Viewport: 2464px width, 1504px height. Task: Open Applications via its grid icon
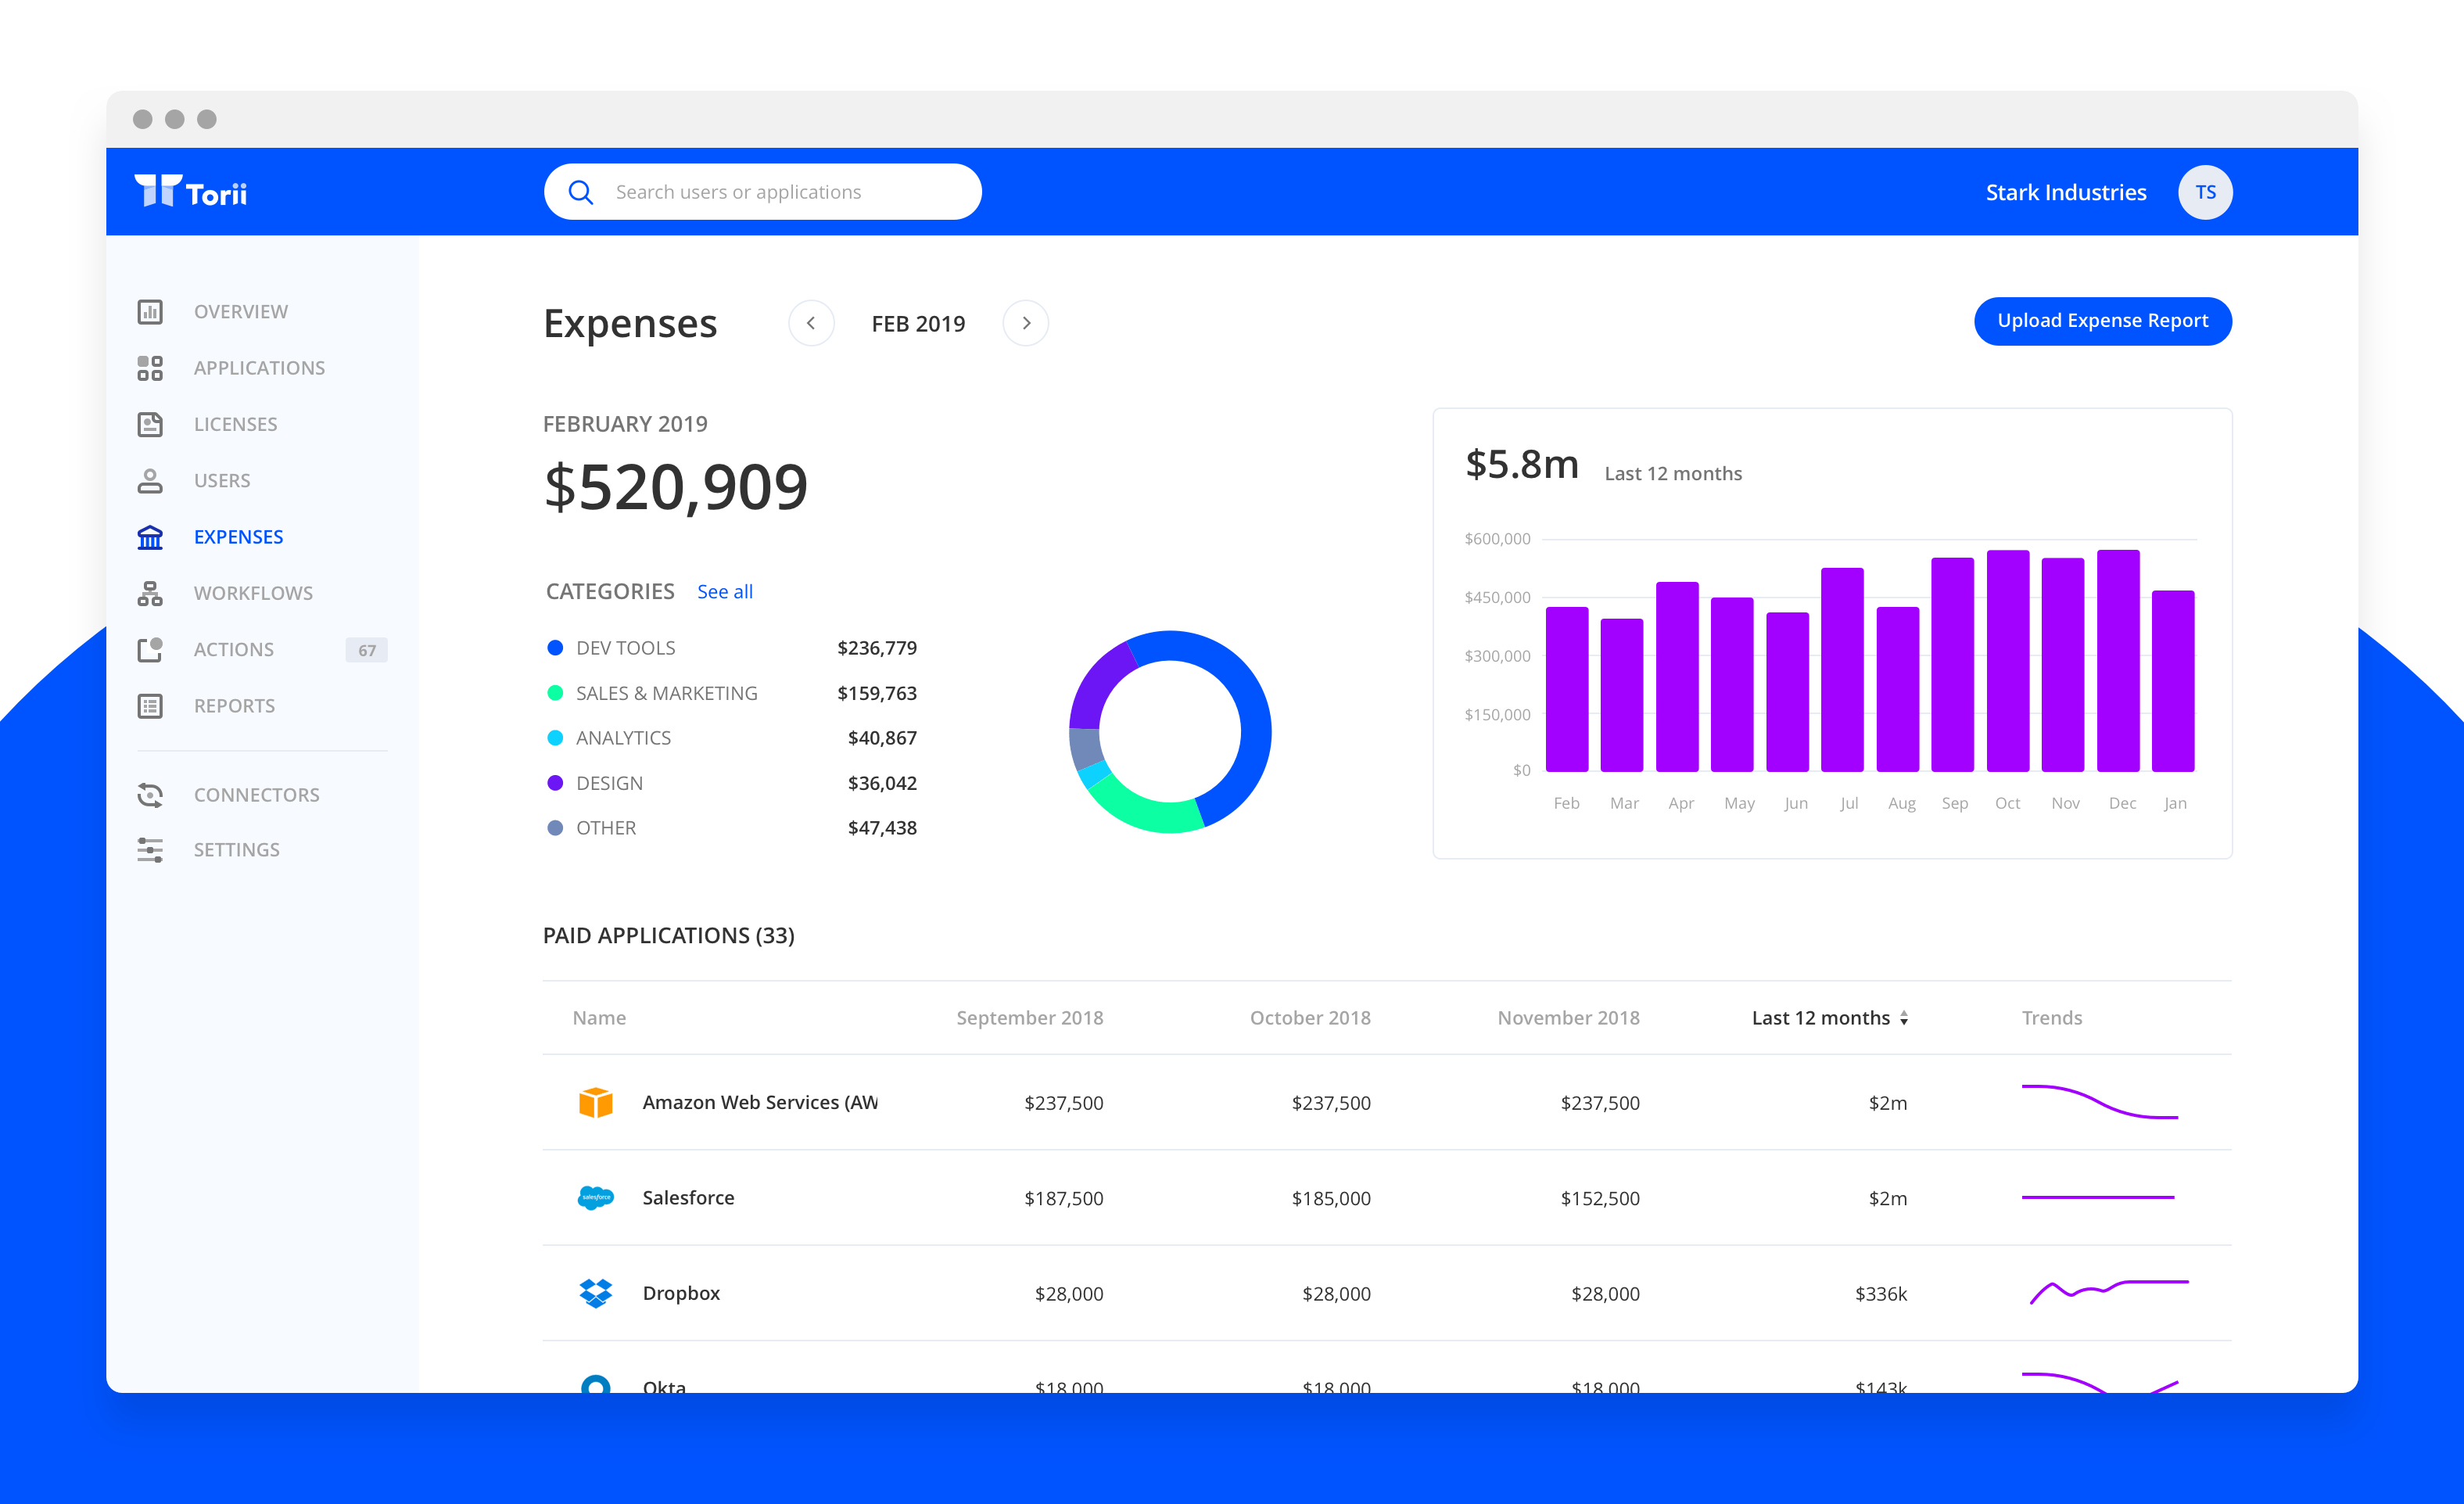click(150, 368)
